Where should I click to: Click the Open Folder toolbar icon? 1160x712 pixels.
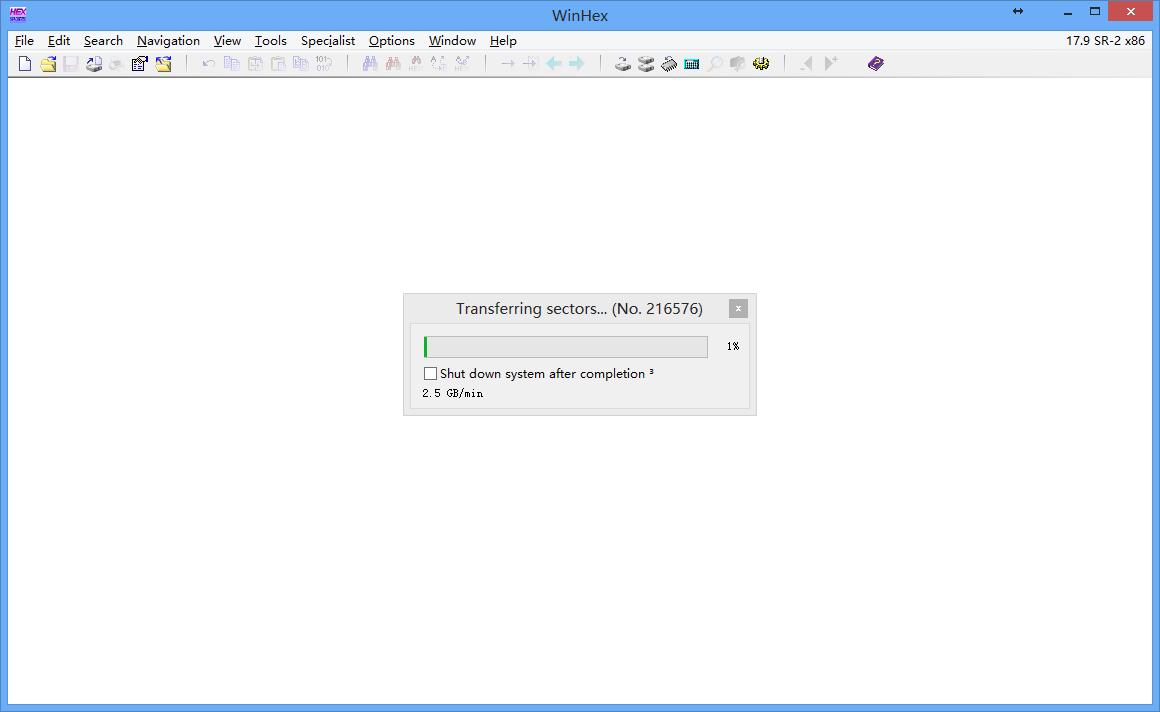[163, 64]
